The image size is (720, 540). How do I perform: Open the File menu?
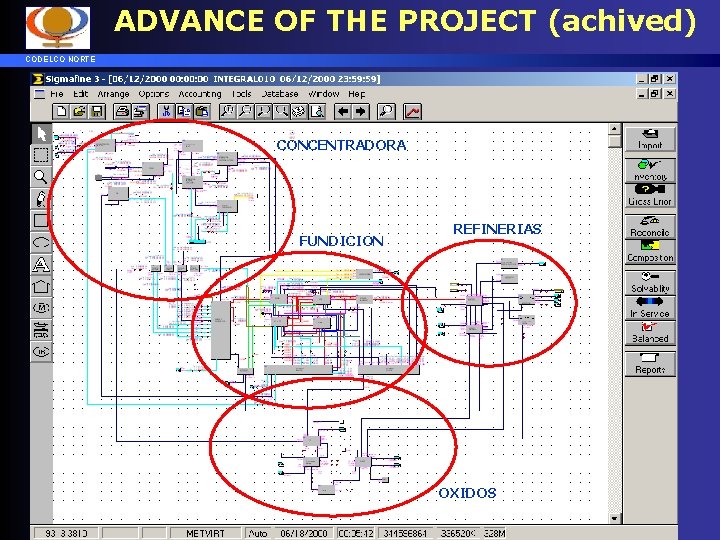(57, 94)
